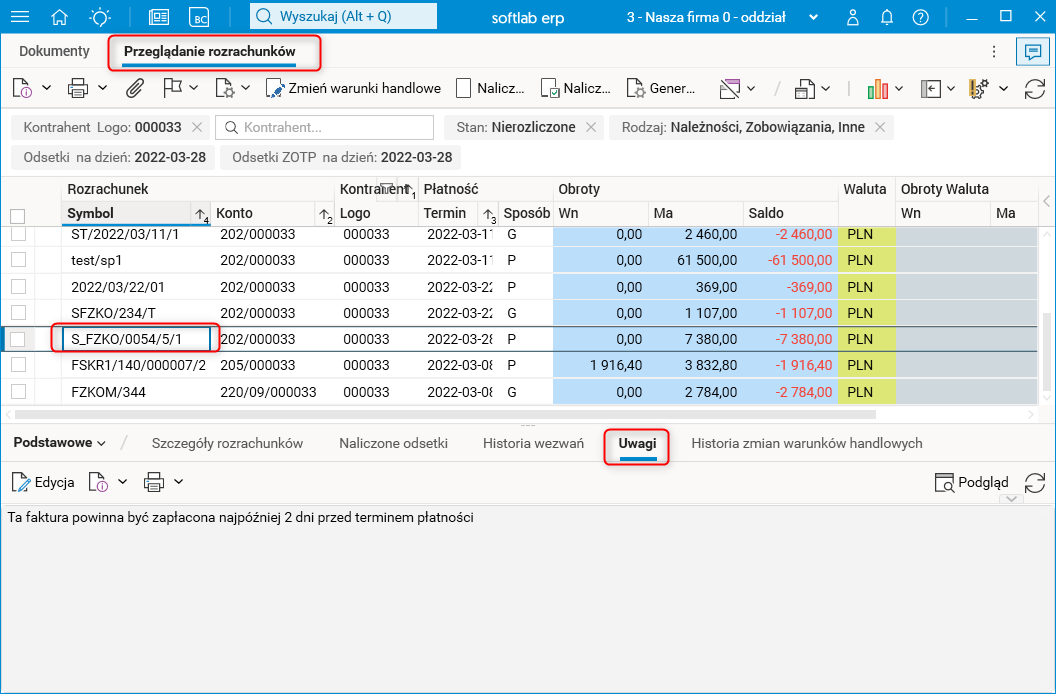
Task: Expand the company branch dropdown
Action: pos(813,17)
